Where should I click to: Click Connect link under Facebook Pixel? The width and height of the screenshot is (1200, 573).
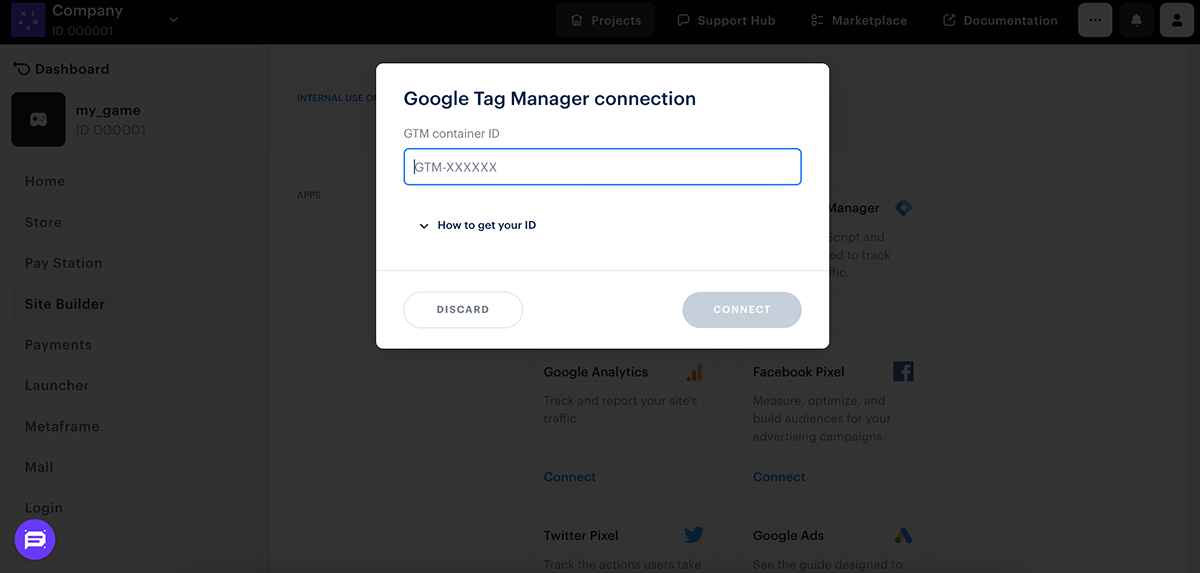(779, 477)
